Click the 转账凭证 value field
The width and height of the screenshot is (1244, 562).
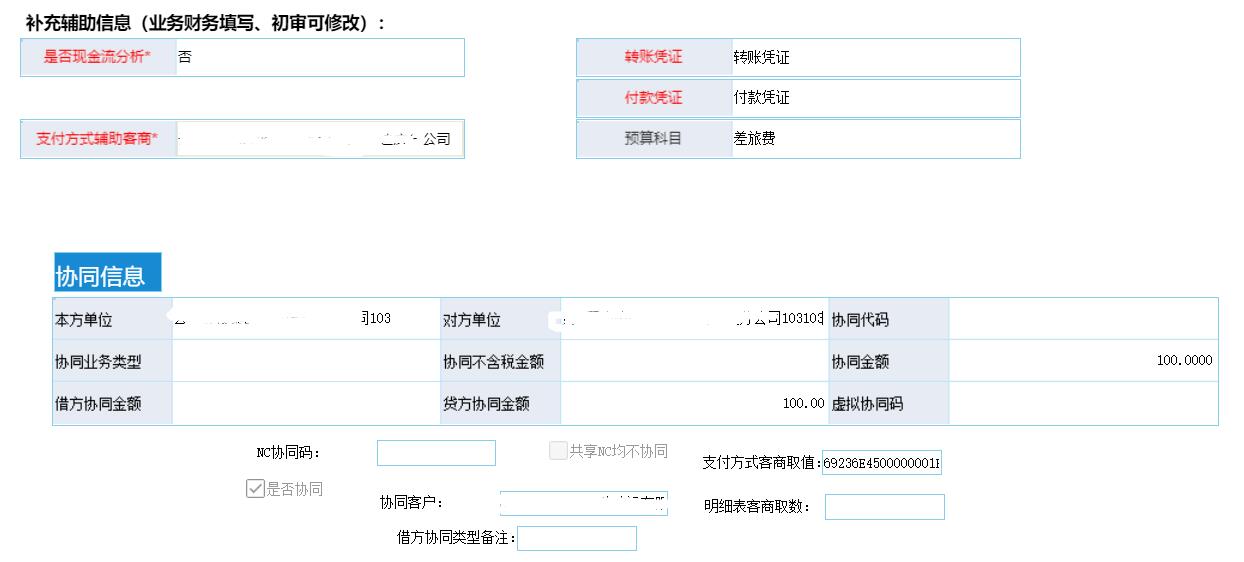pos(873,57)
